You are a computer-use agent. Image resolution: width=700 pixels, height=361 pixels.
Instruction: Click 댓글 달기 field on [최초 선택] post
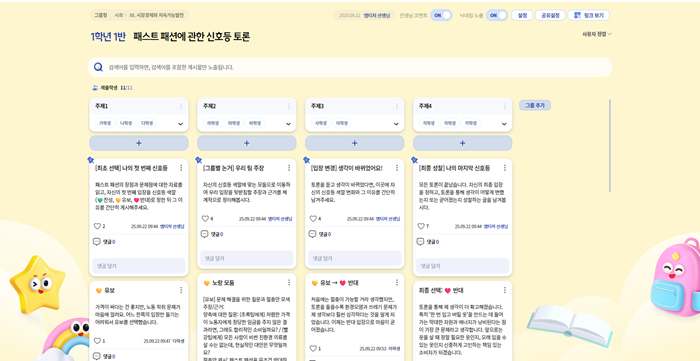(x=139, y=266)
